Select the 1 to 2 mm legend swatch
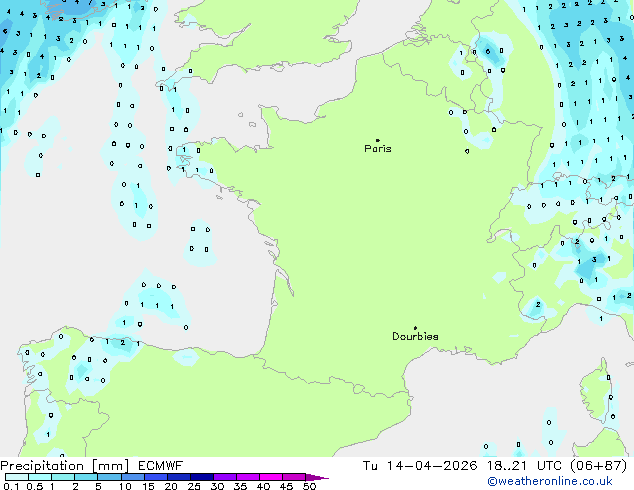The image size is (634, 490). pyautogui.click(x=63, y=477)
